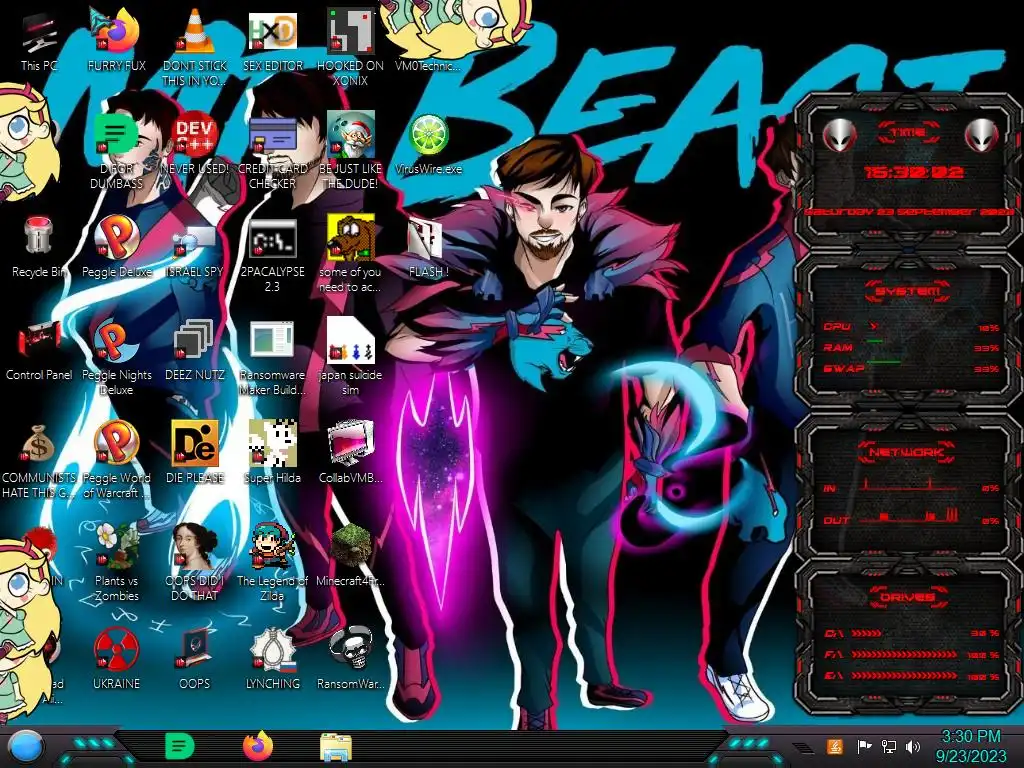Viewport: 1024px width, 768px height.
Task: Click the digital clock readout in the widget
Action: [x=914, y=172]
